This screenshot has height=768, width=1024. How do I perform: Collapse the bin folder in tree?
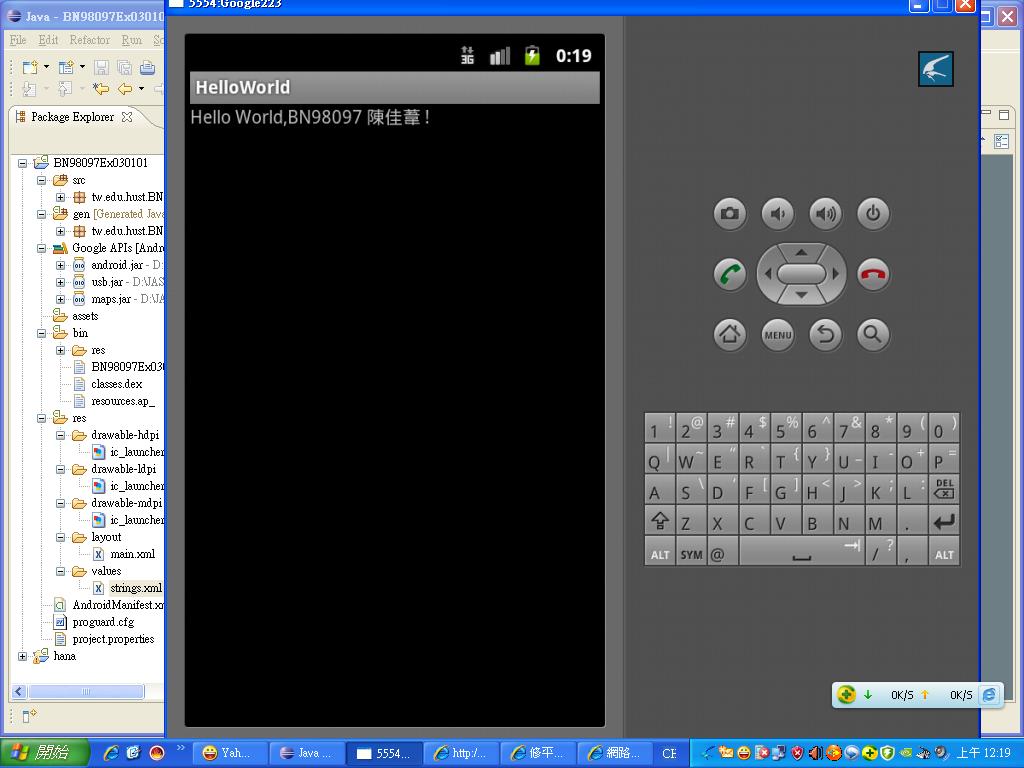tap(42, 334)
